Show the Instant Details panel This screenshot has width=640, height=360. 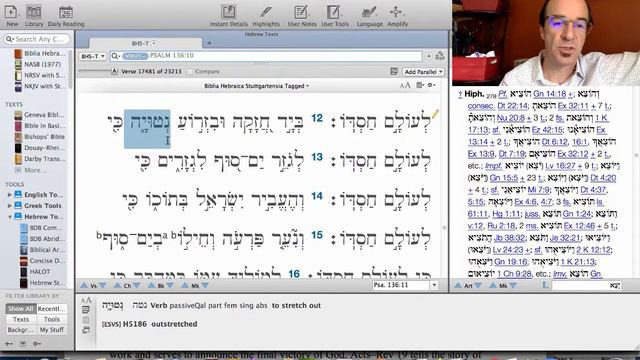pyautogui.click(x=229, y=16)
